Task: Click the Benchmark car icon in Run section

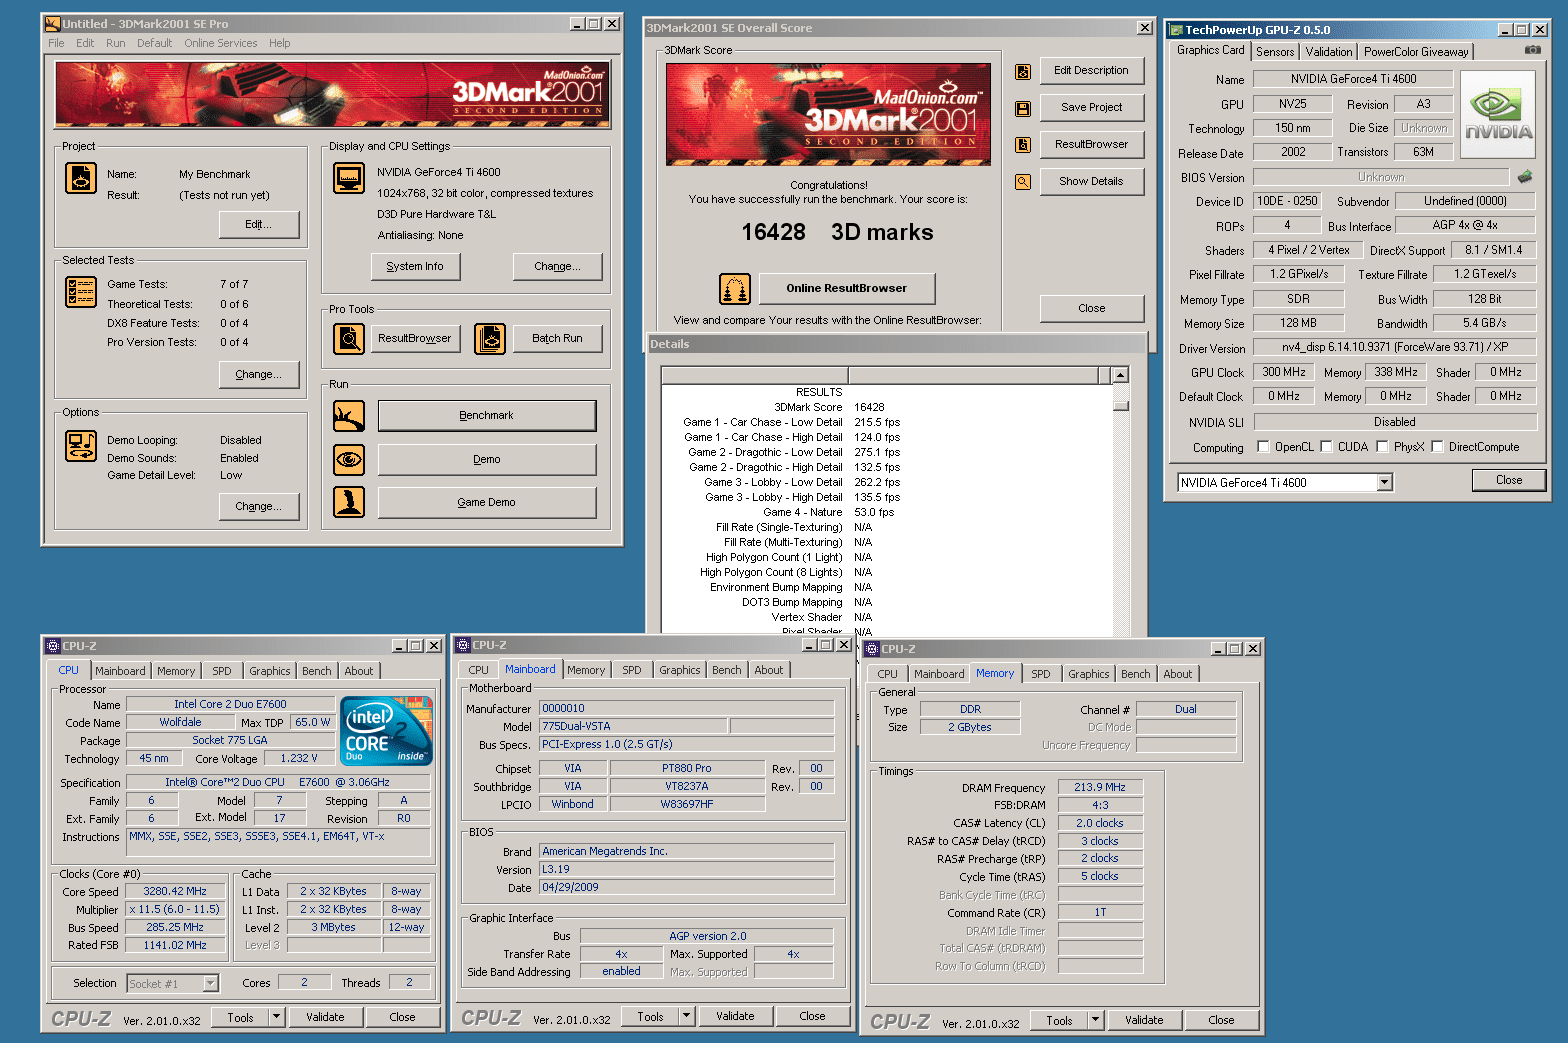Action: [349, 416]
